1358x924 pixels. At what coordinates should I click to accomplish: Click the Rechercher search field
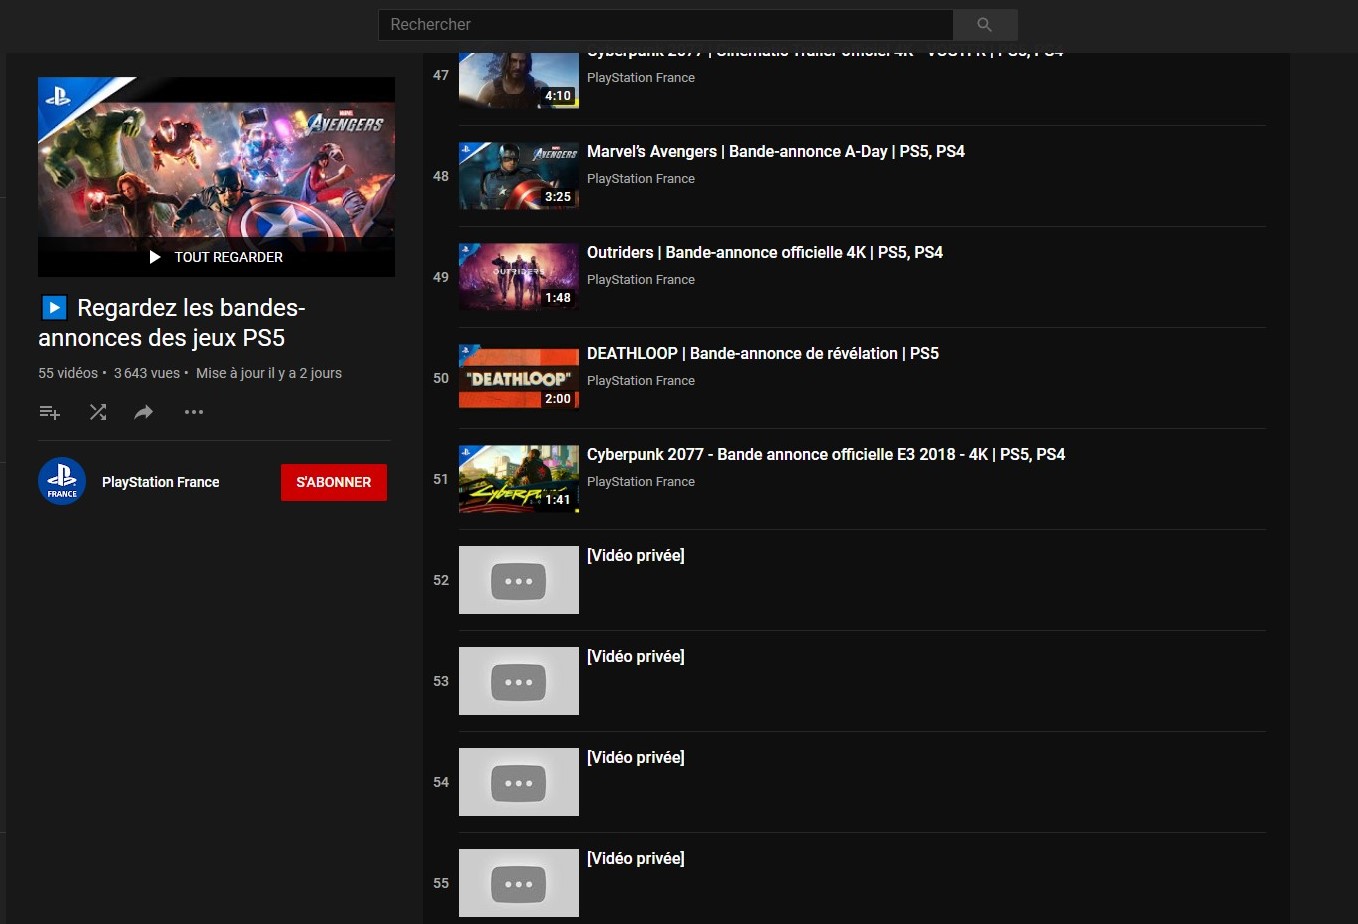tap(666, 24)
